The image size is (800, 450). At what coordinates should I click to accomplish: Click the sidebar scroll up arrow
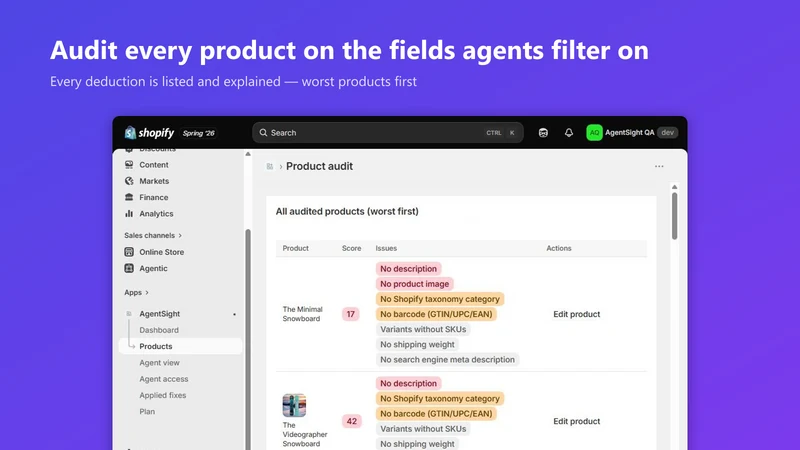[248, 154]
